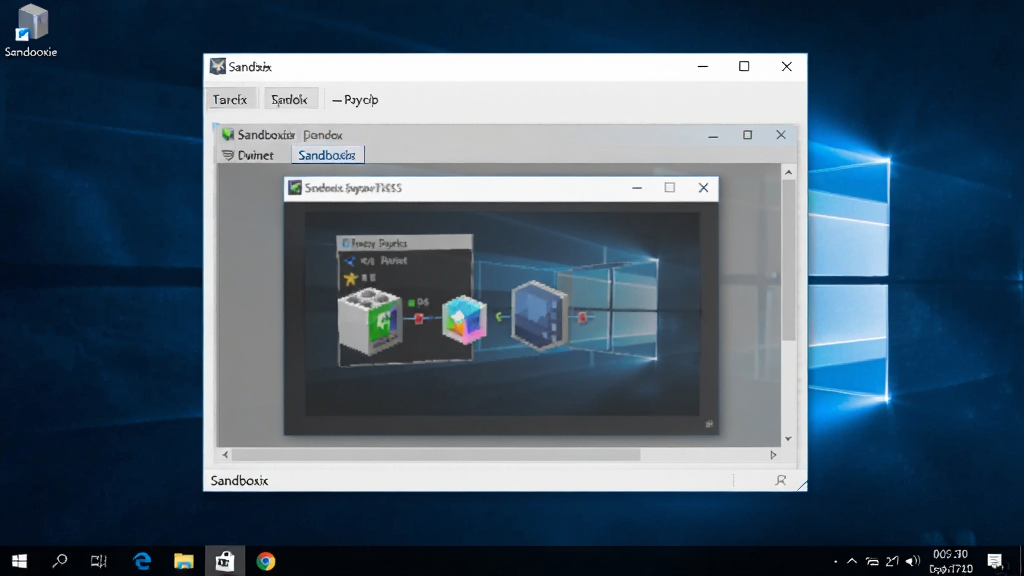Open the Paycip menu item

(x=355, y=99)
